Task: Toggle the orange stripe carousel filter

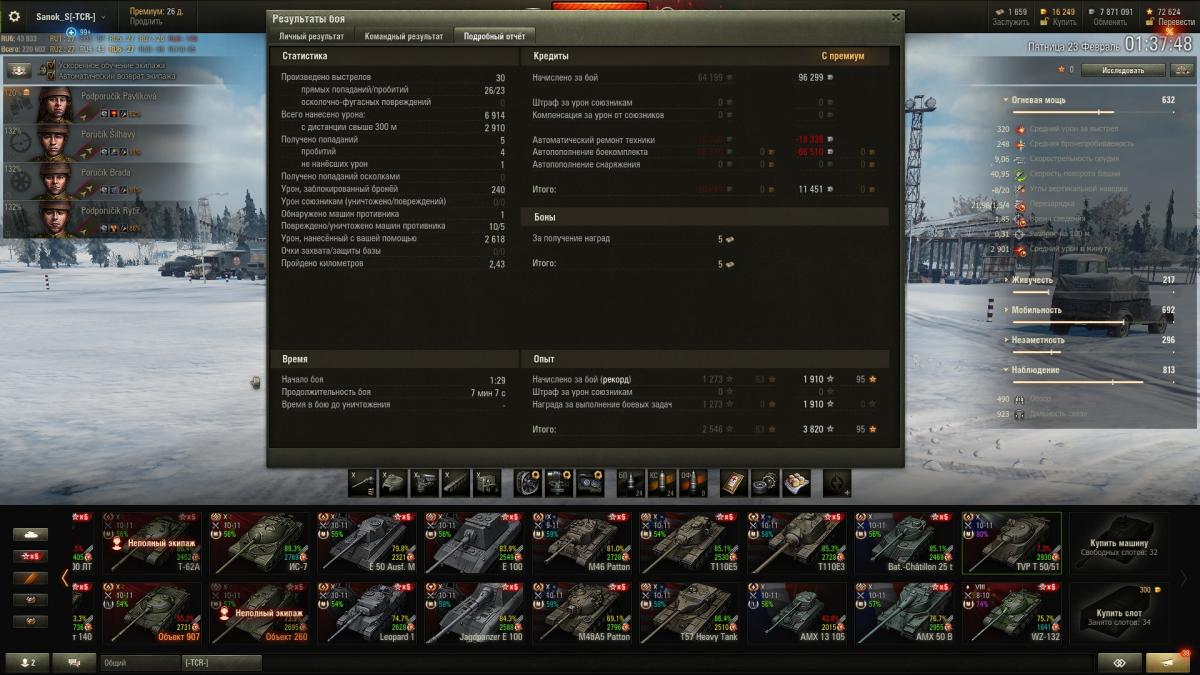Action: pyautogui.click(x=30, y=578)
